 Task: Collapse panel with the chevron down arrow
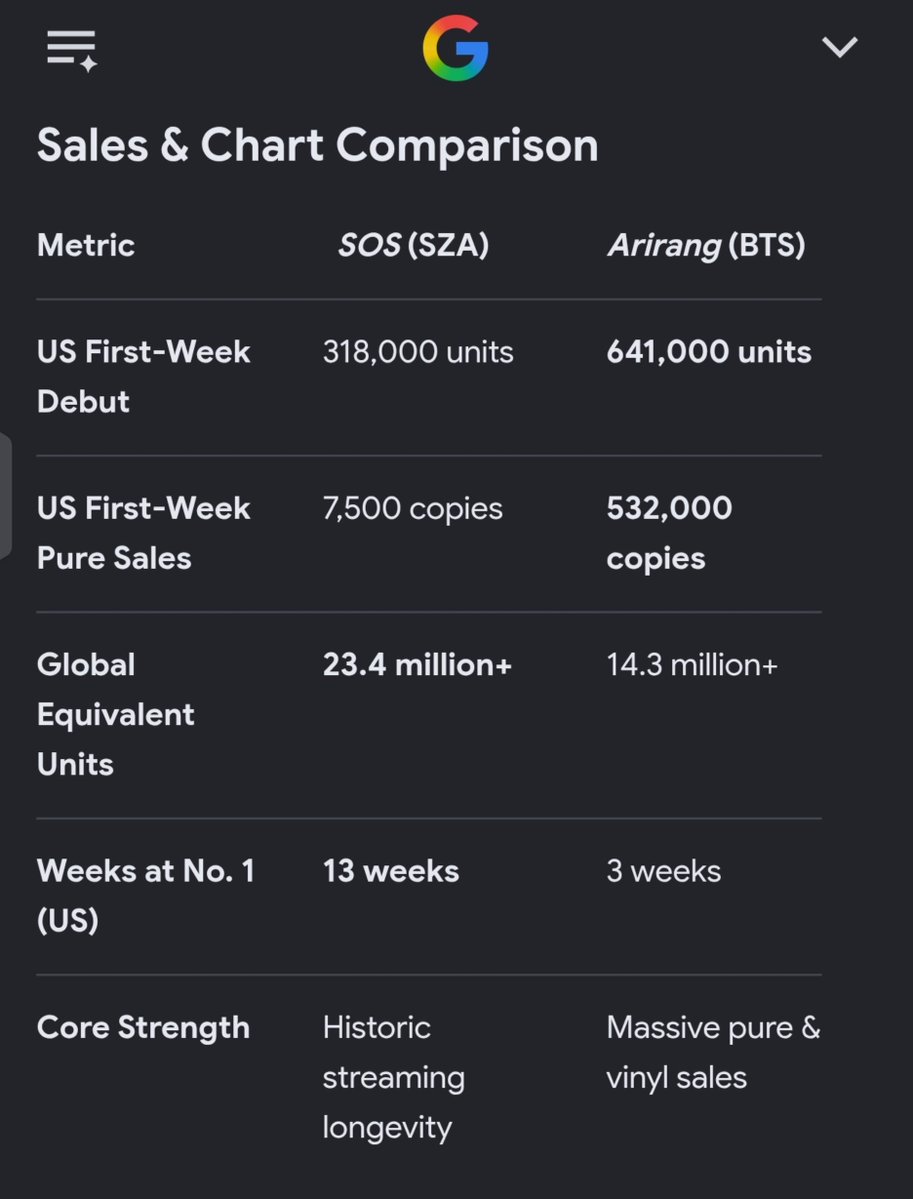pos(840,47)
